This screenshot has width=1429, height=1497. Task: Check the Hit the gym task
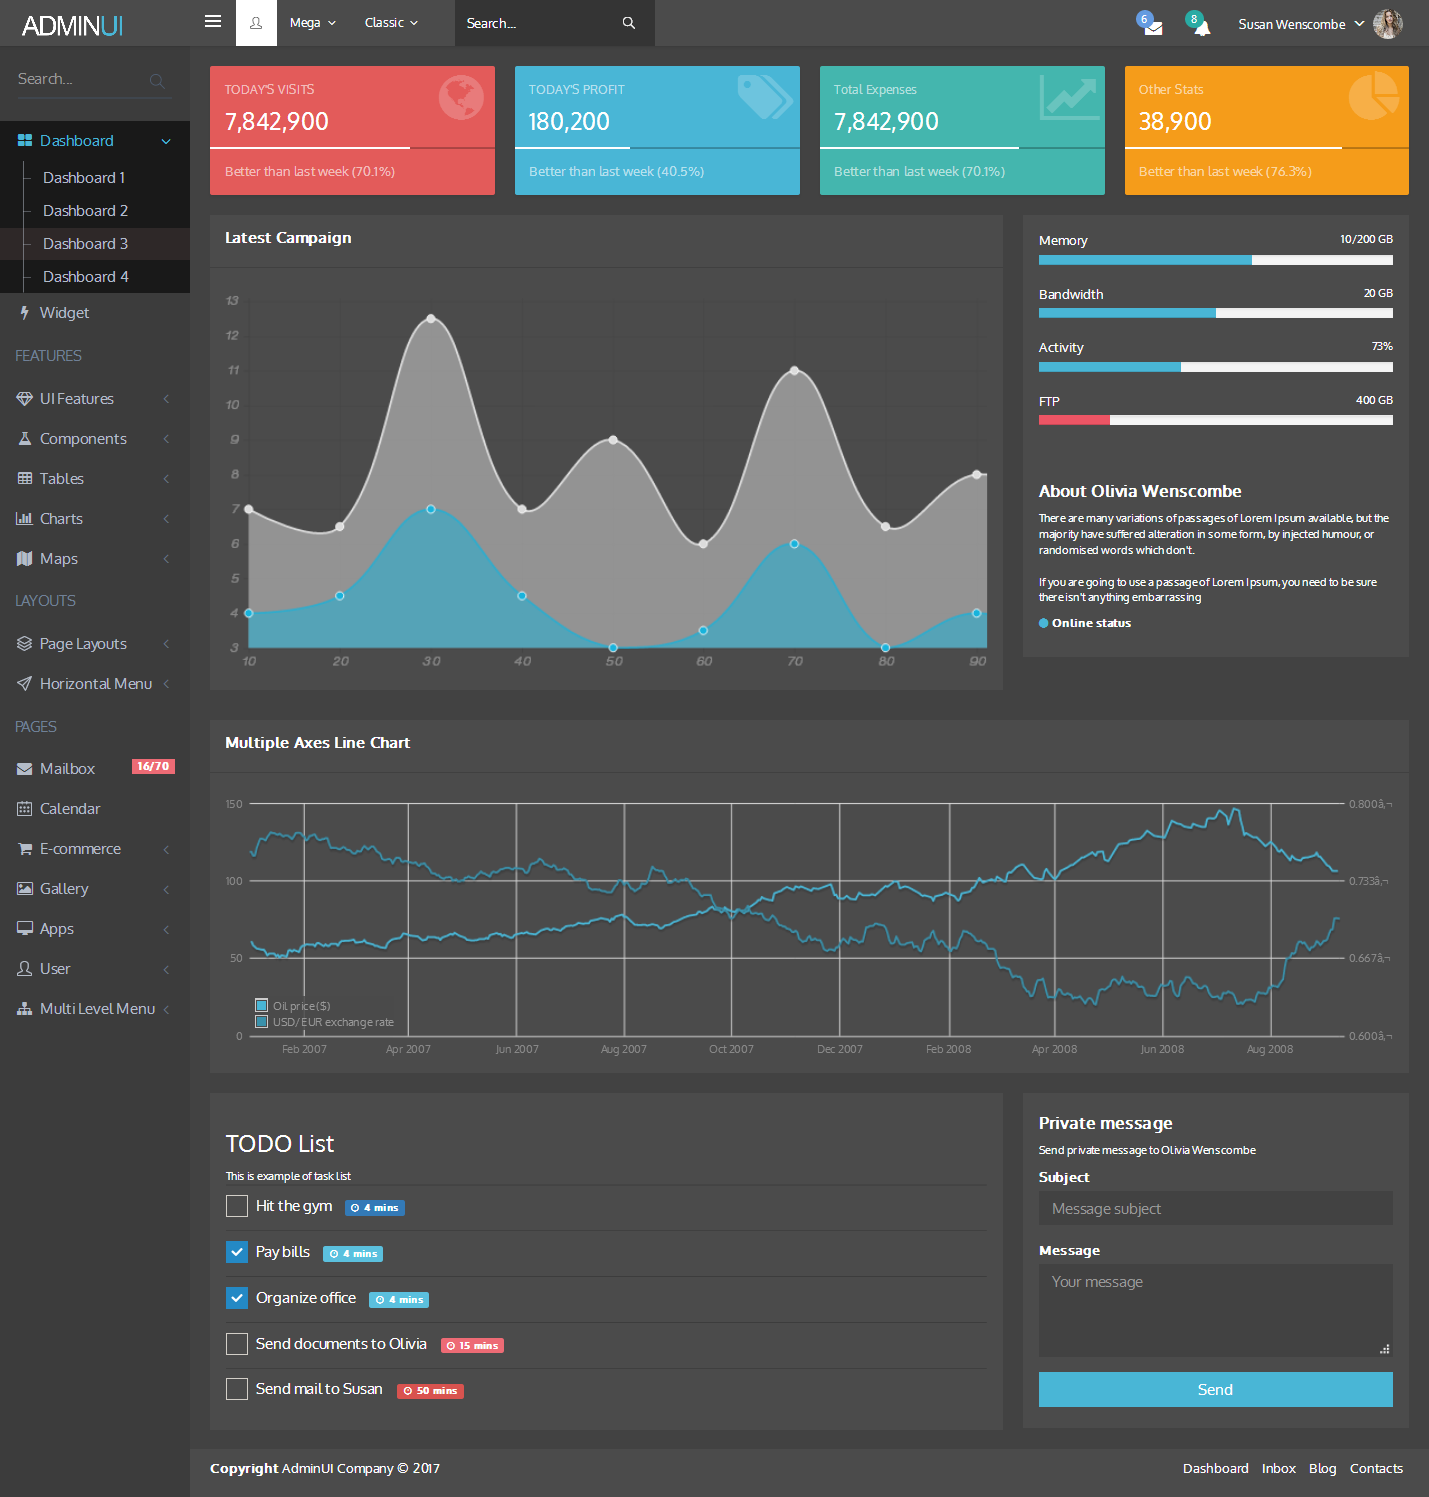237,1206
